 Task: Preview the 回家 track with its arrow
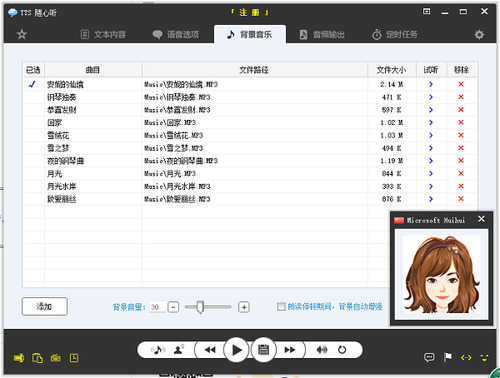431,123
